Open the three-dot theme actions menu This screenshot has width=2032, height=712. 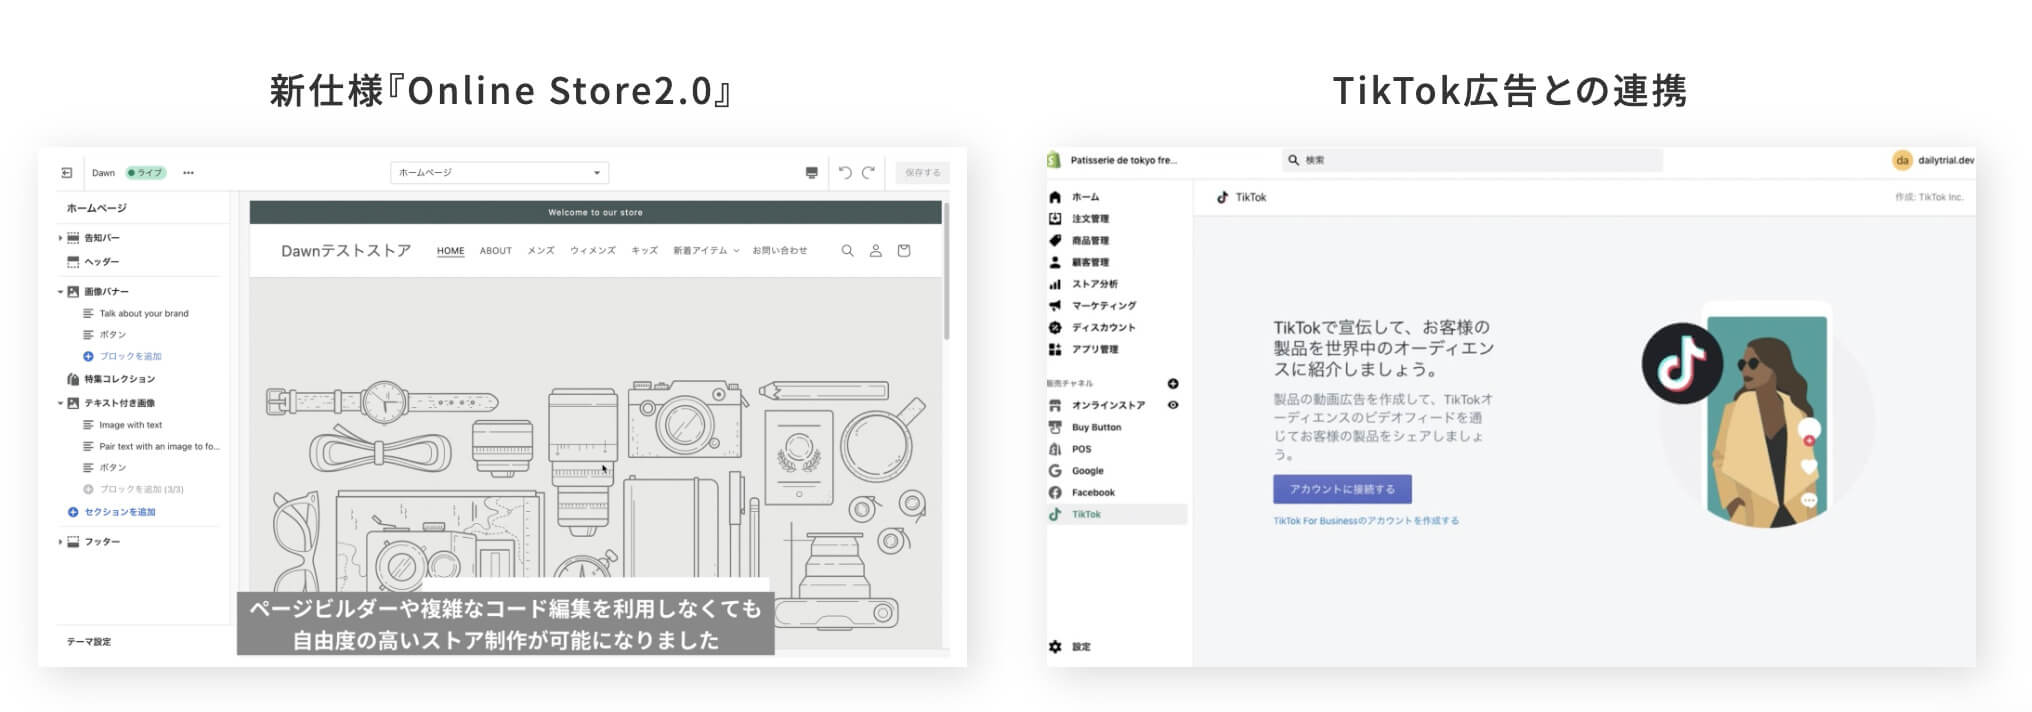click(188, 173)
